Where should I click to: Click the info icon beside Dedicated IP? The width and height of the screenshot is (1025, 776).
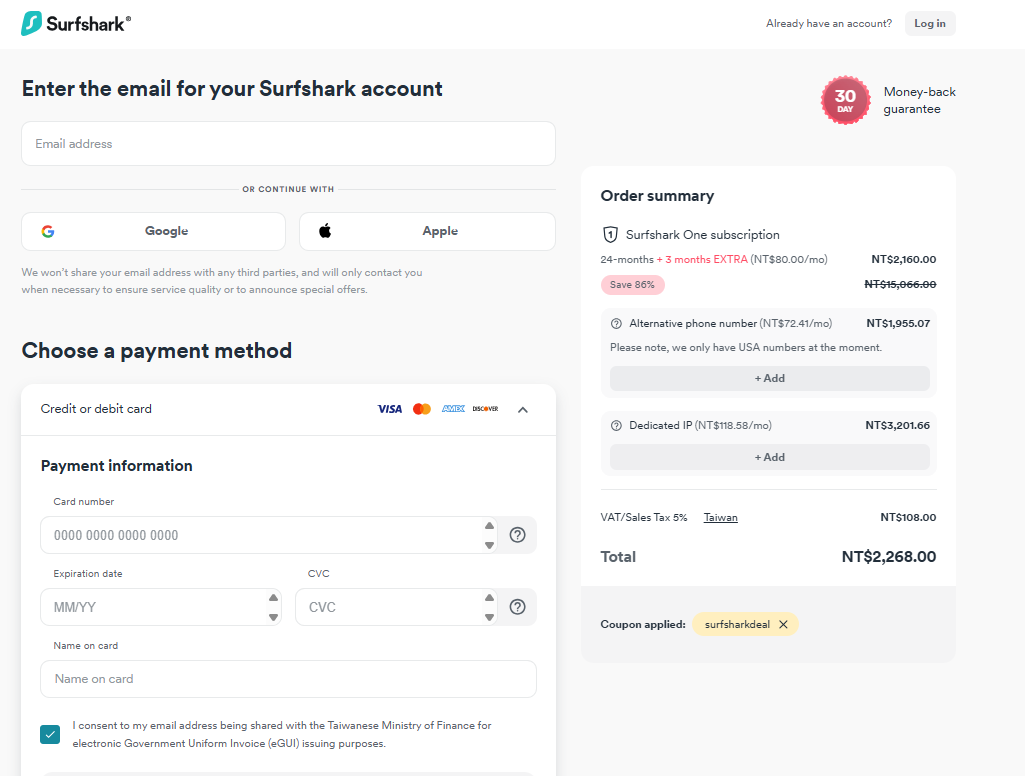pos(616,426)
